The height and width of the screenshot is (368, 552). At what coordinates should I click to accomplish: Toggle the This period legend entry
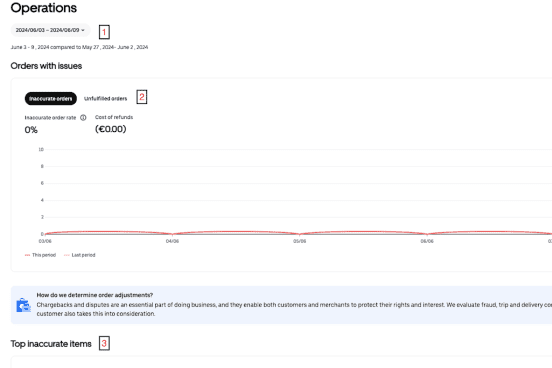[x=40, y=255]
